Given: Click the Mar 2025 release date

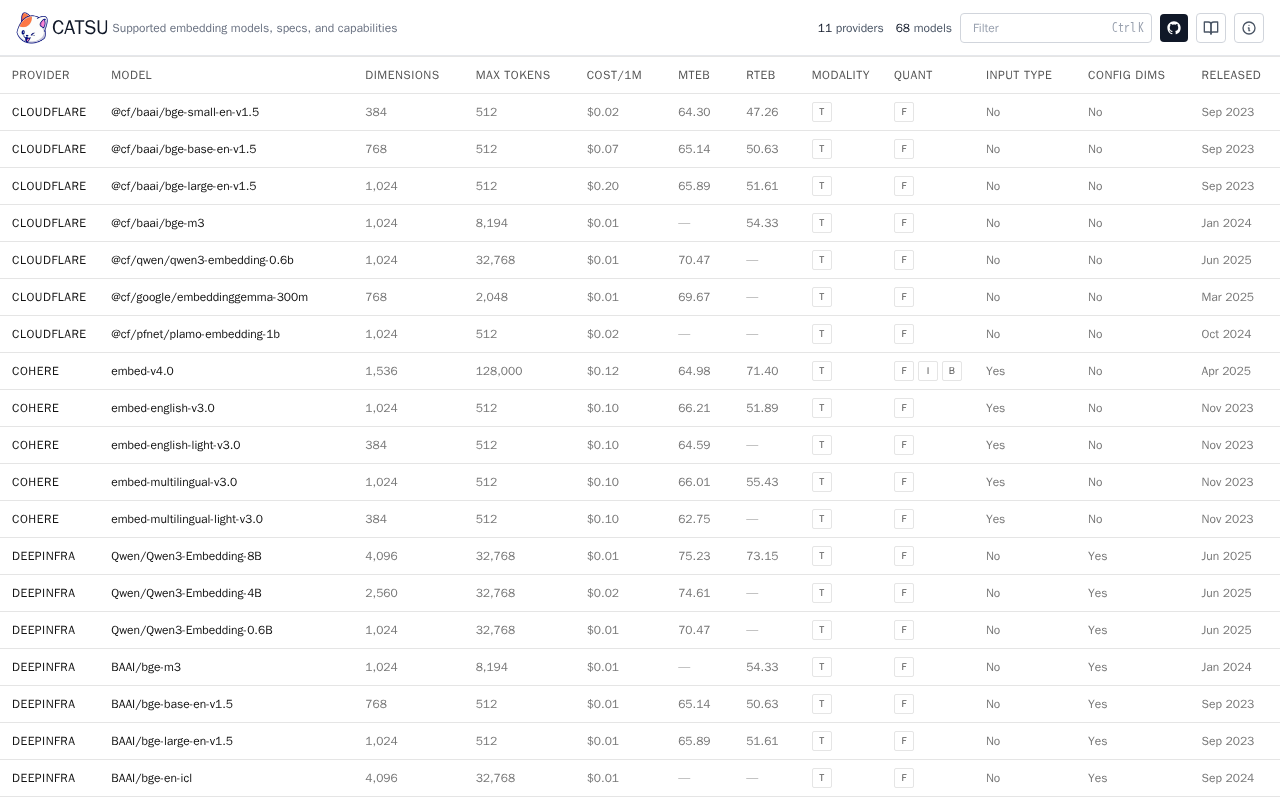Looking at the screenshot, I should 1227,297.
